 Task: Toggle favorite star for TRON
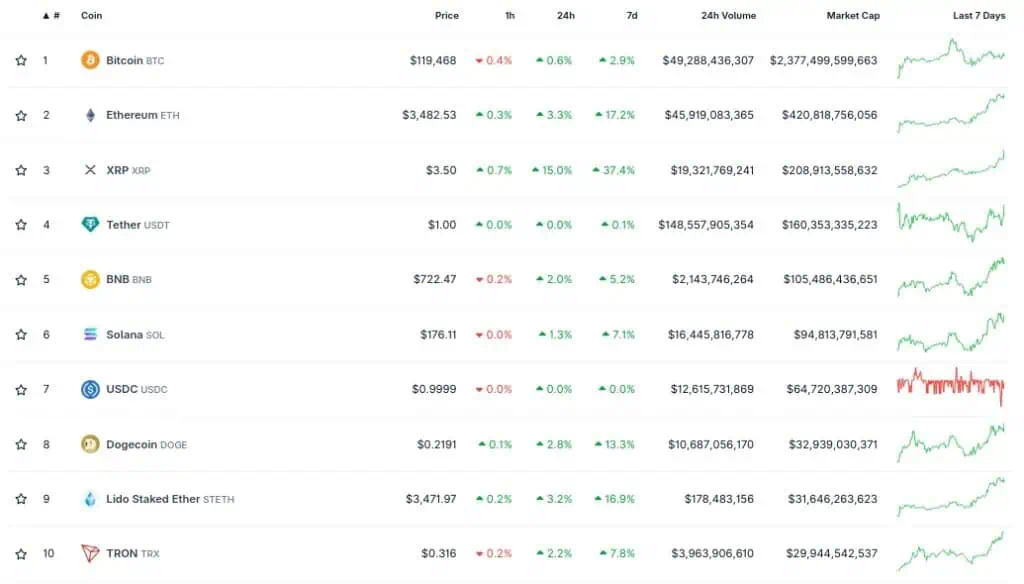[21, 554]
